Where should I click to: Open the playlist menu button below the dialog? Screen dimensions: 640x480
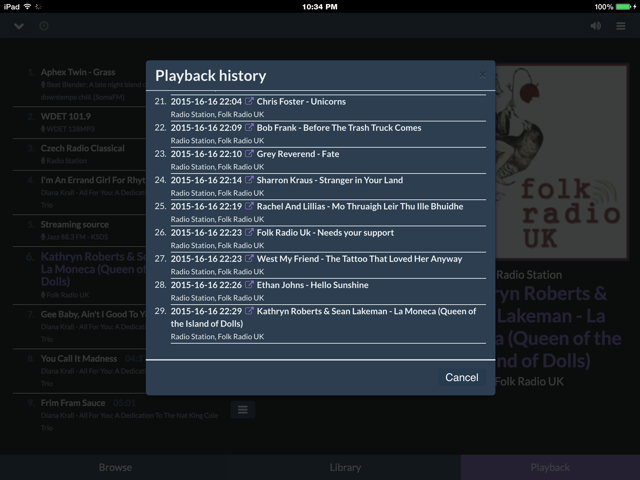pyautogui.click(x=243, y=409)
